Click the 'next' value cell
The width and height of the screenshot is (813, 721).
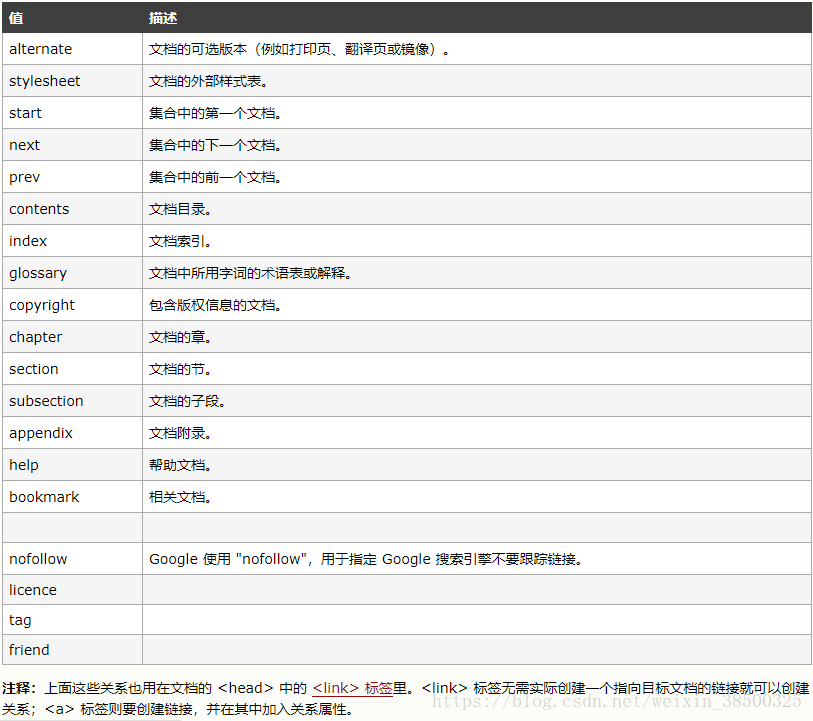click(x=73, y=145)
